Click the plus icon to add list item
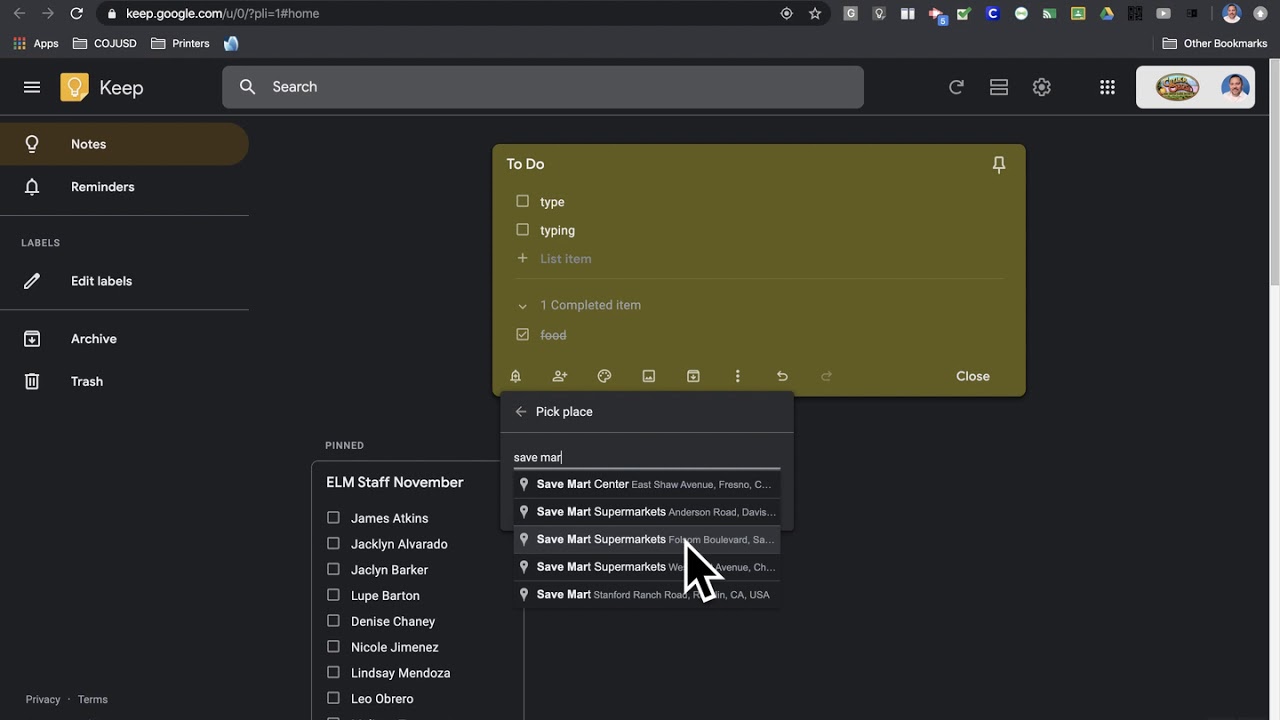 coord(522,259)
